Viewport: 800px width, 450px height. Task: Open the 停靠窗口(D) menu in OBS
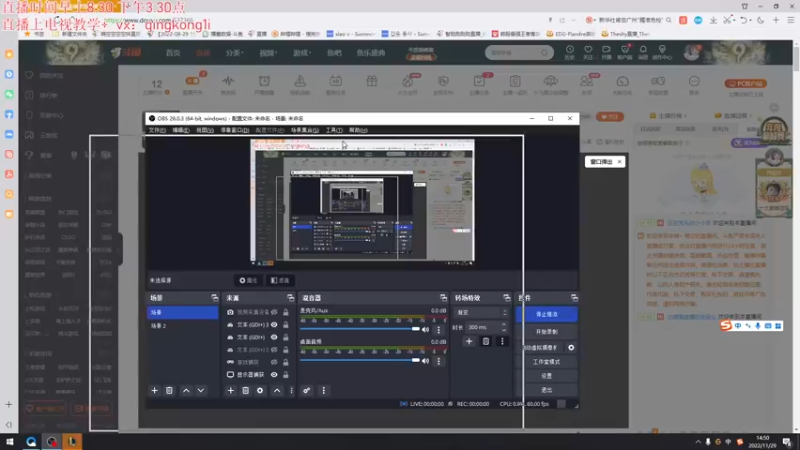pyautogui.click(x=235, y=130)
